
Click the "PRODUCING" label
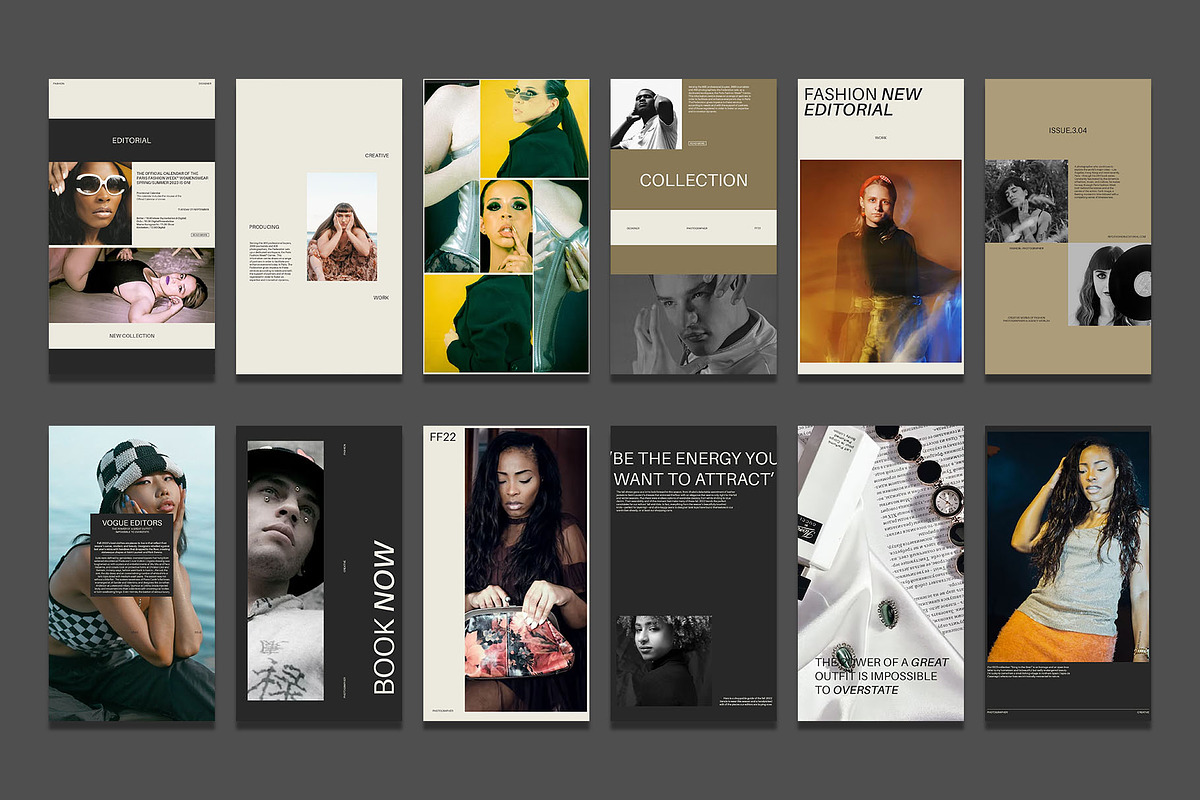264,227
